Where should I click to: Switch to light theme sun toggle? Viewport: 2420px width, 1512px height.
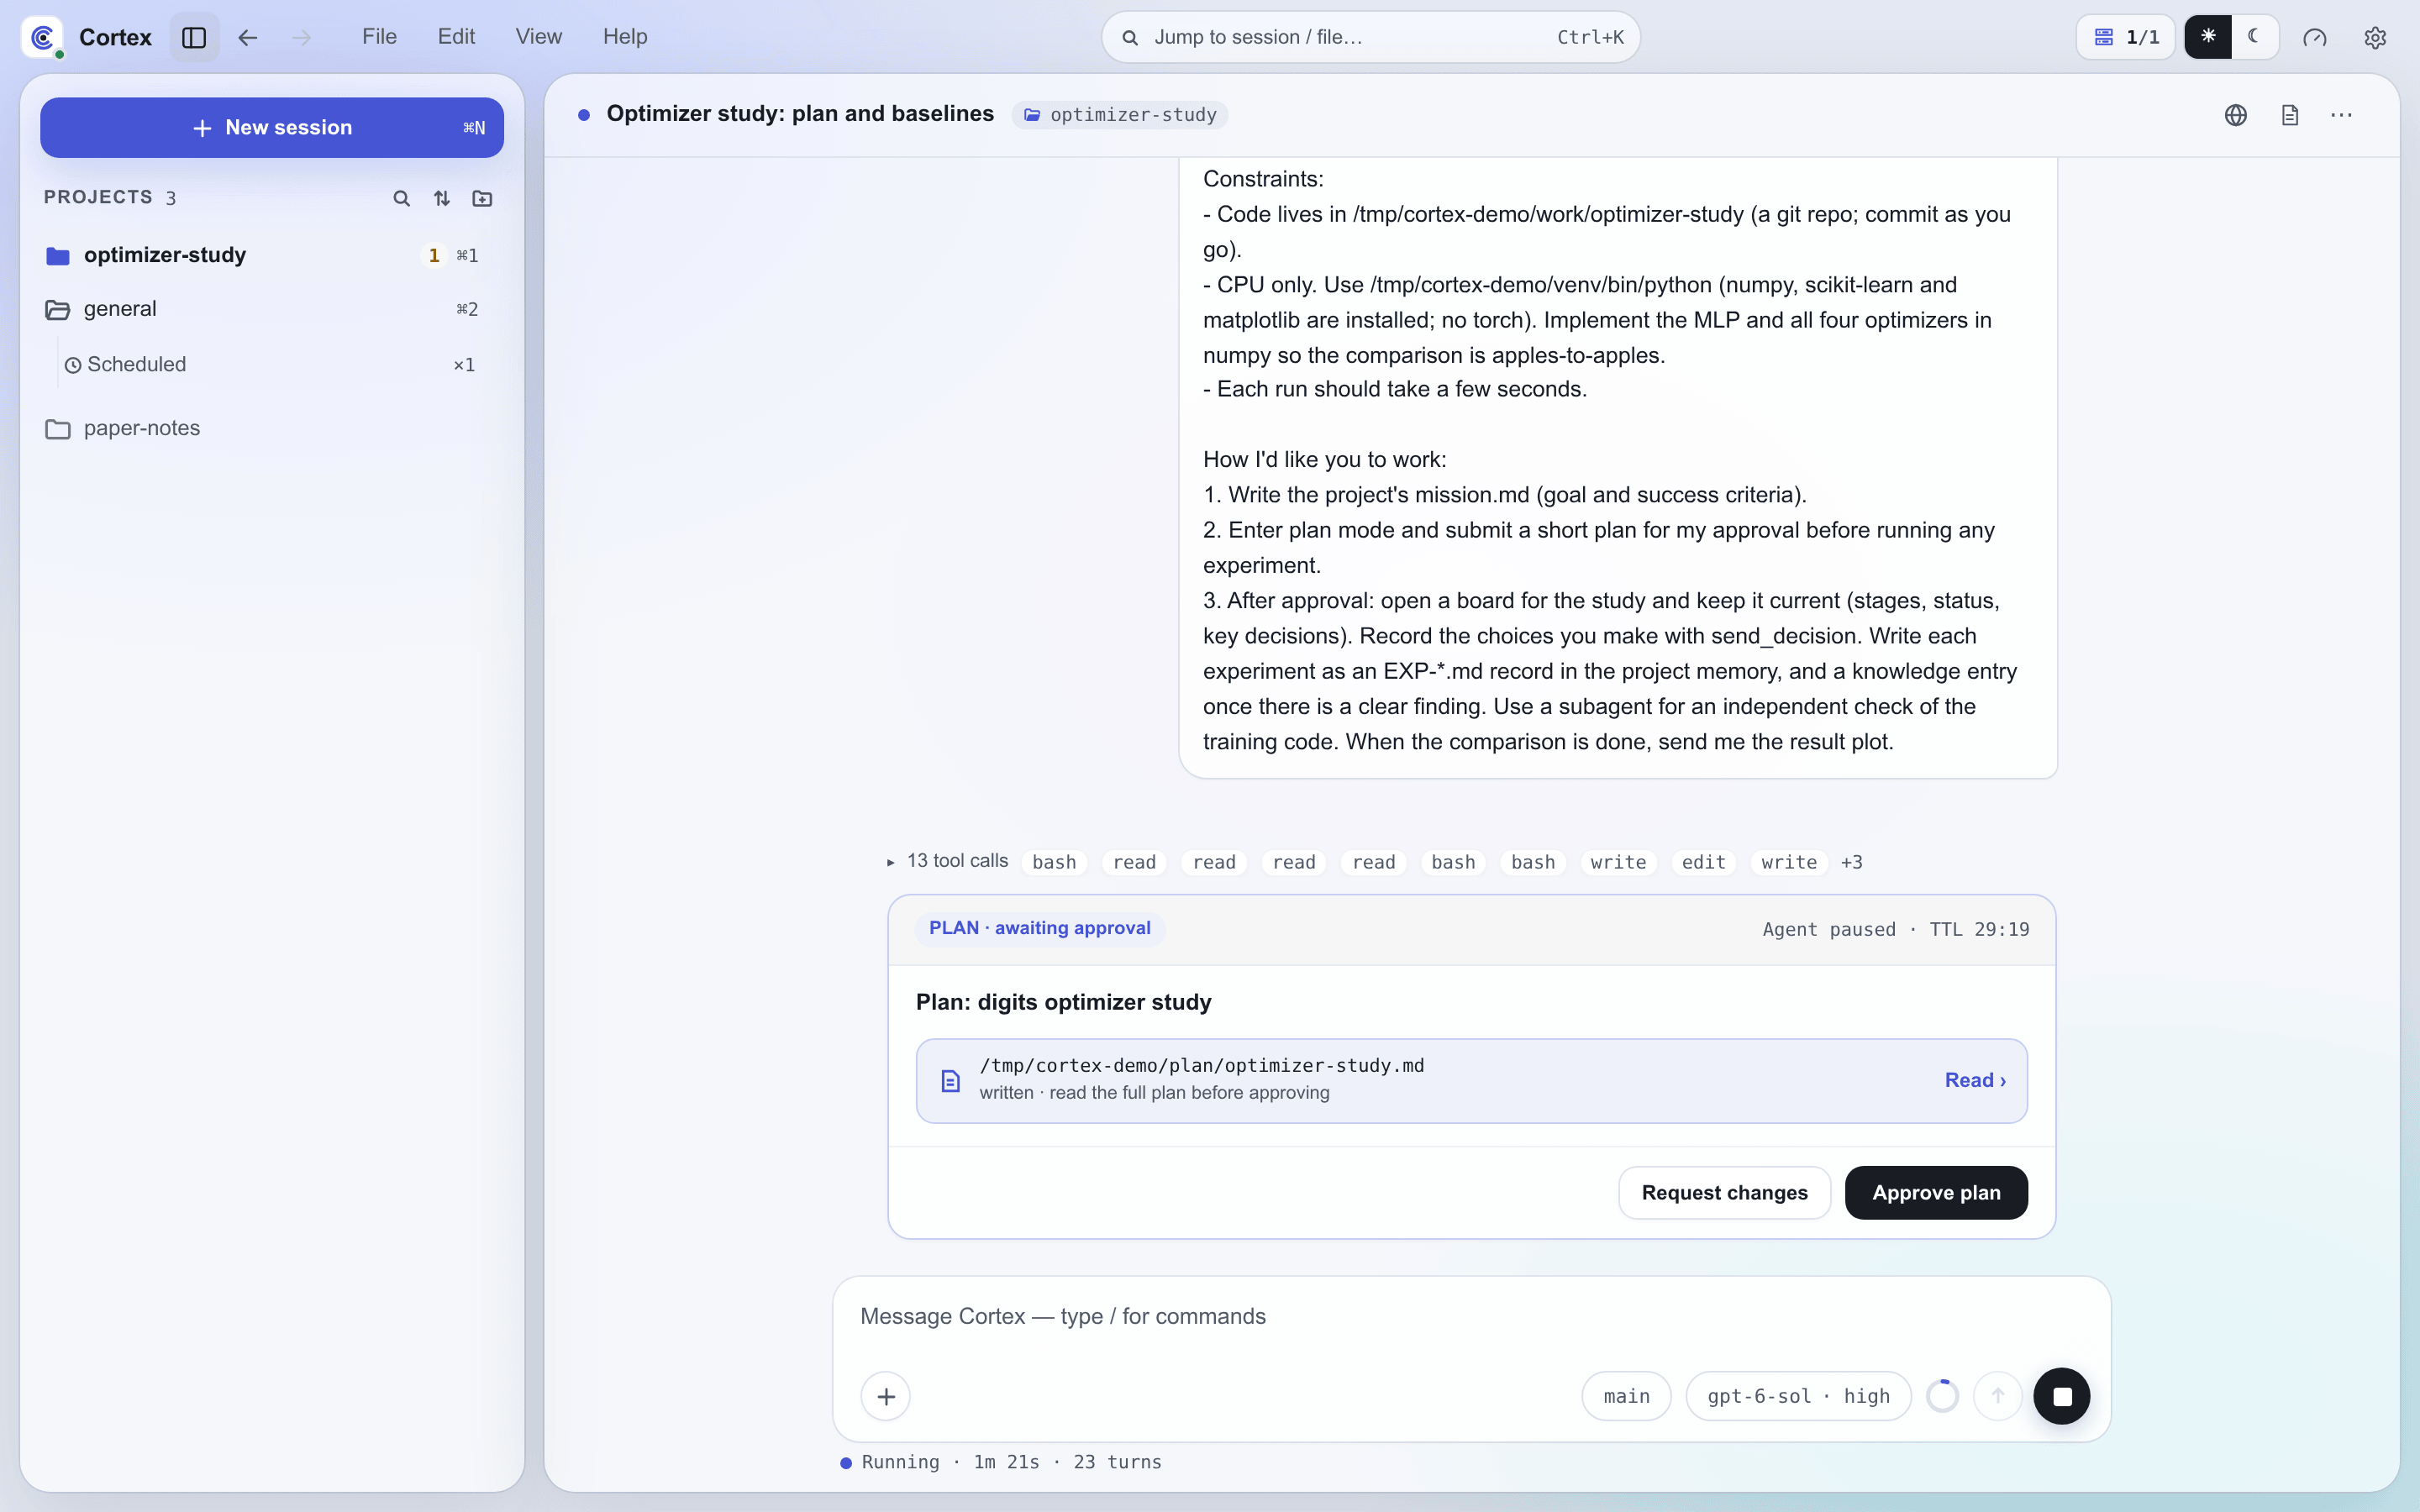click(x=2208, y=37)
